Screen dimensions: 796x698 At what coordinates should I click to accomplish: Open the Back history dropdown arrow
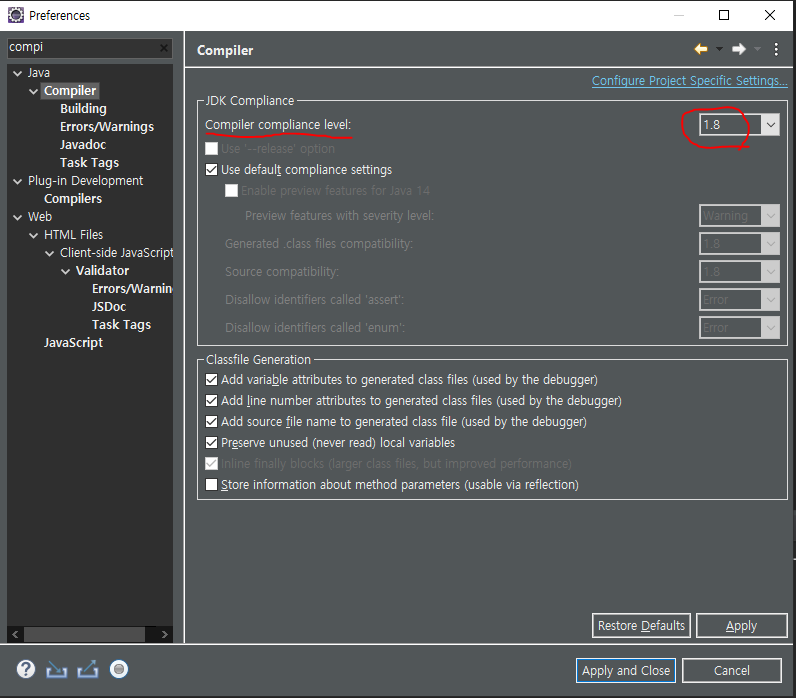point(719,49)
